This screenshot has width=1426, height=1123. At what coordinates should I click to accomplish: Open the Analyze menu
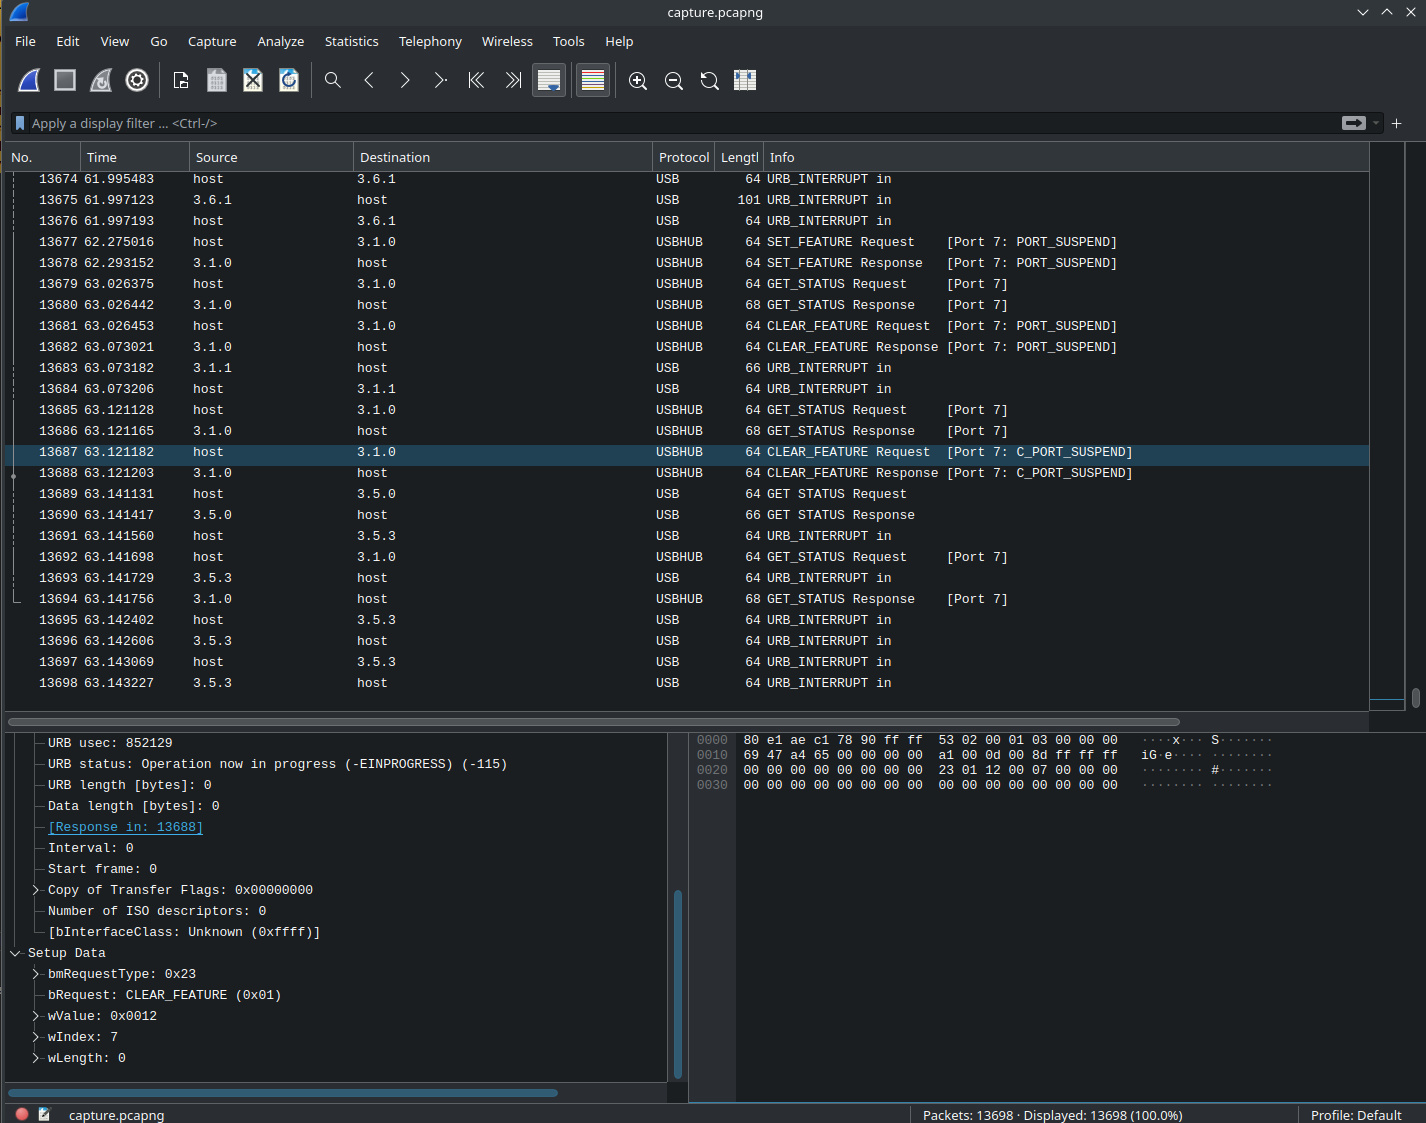click(280, 41)
